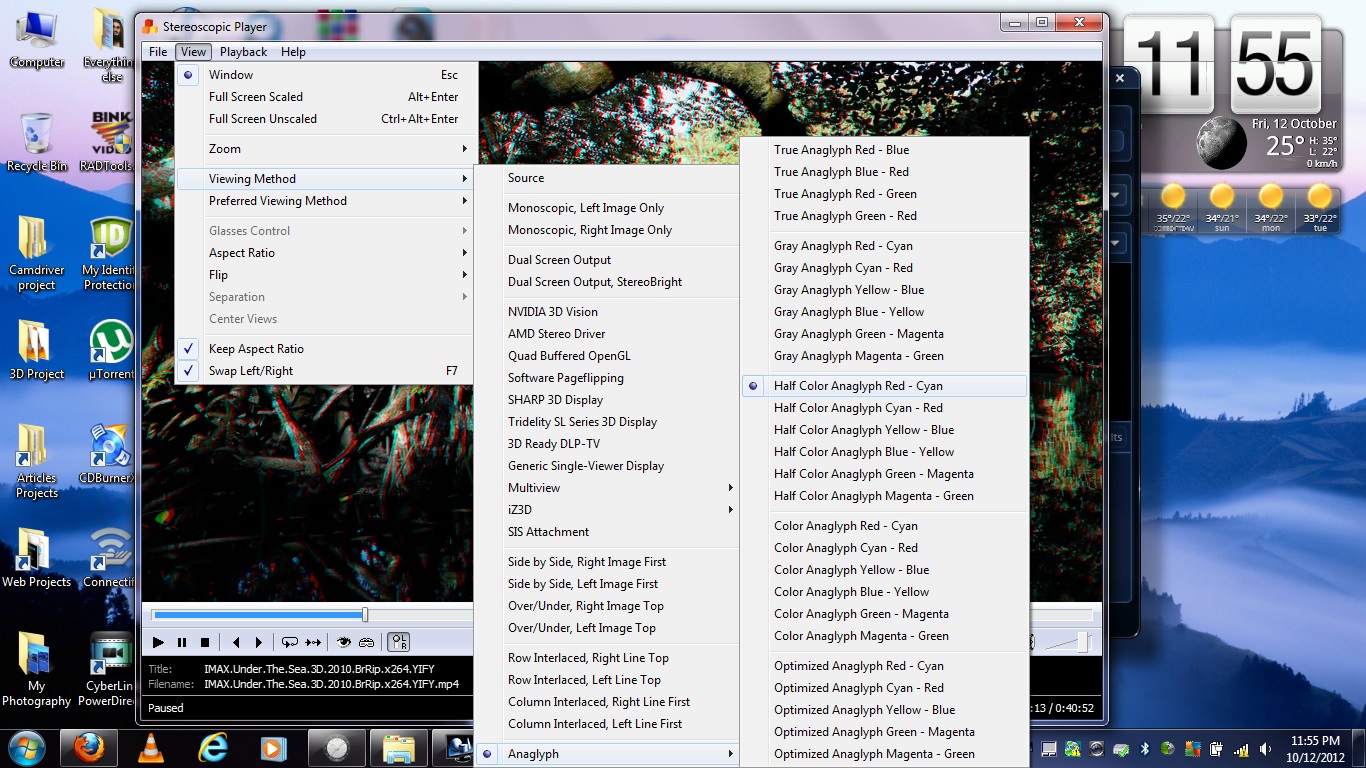Click the safely remove hardware tray icon
This screenshot has height=768, width=1366.
pos(1120,748)
